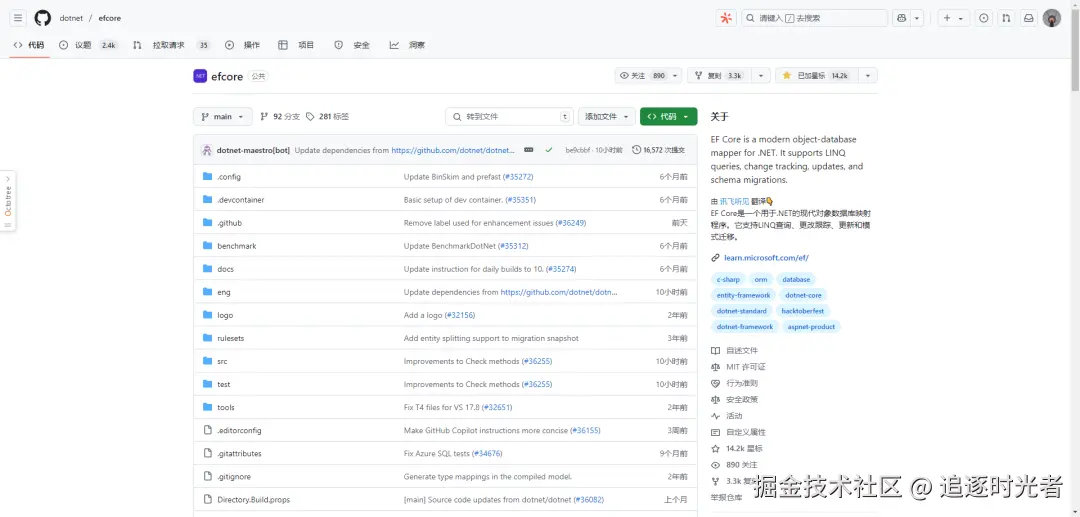Select the hacktoberfest topic tag
1080x517 pixels.
(802, 311)
